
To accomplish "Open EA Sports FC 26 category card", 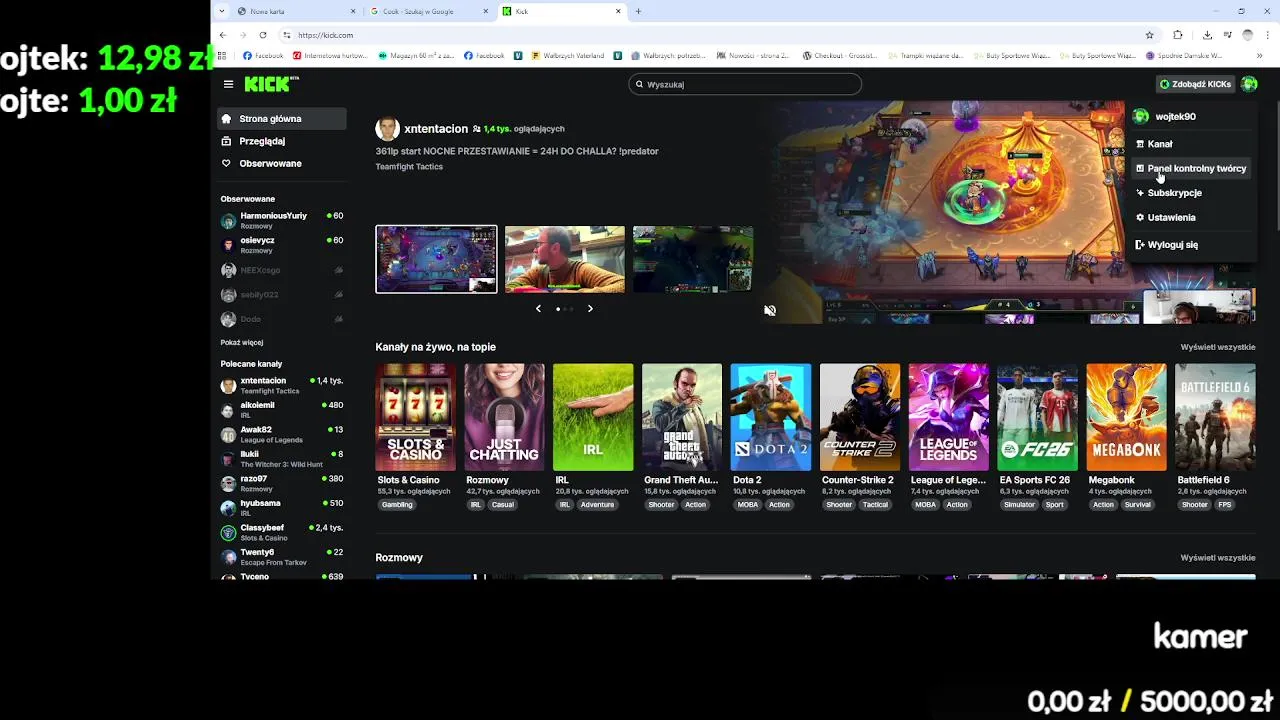I will pyautogui.click(x=1038, y=417).
